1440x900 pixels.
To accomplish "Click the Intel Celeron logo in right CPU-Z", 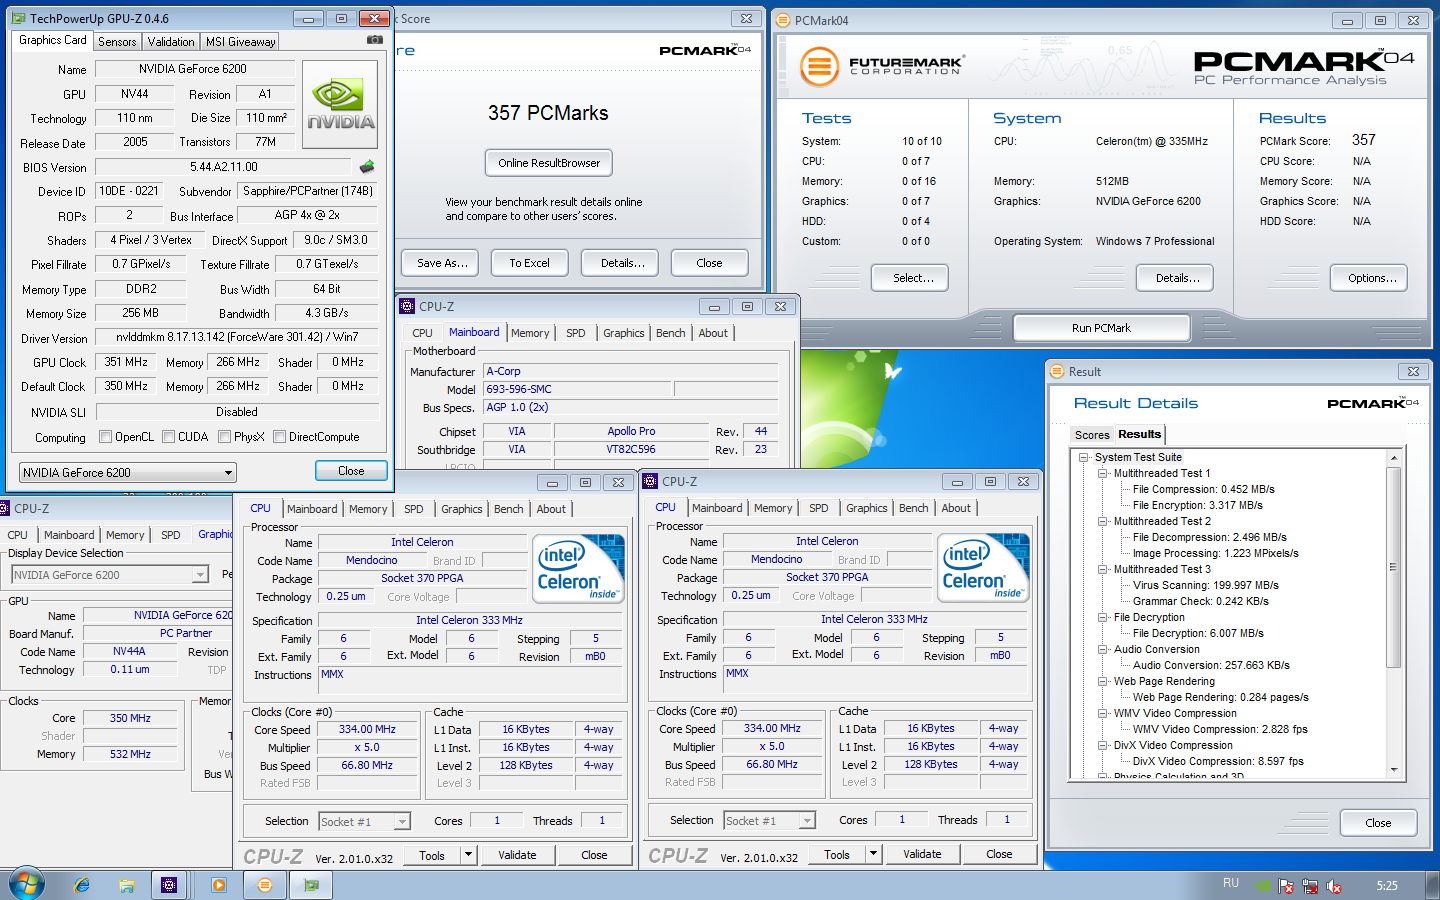I will click(985, 569).
